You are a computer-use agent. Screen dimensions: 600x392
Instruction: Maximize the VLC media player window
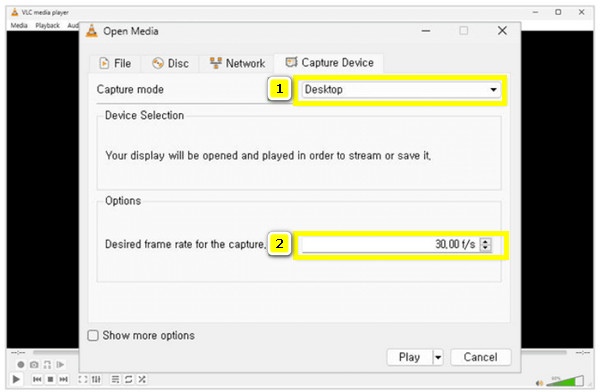(558, 12)
